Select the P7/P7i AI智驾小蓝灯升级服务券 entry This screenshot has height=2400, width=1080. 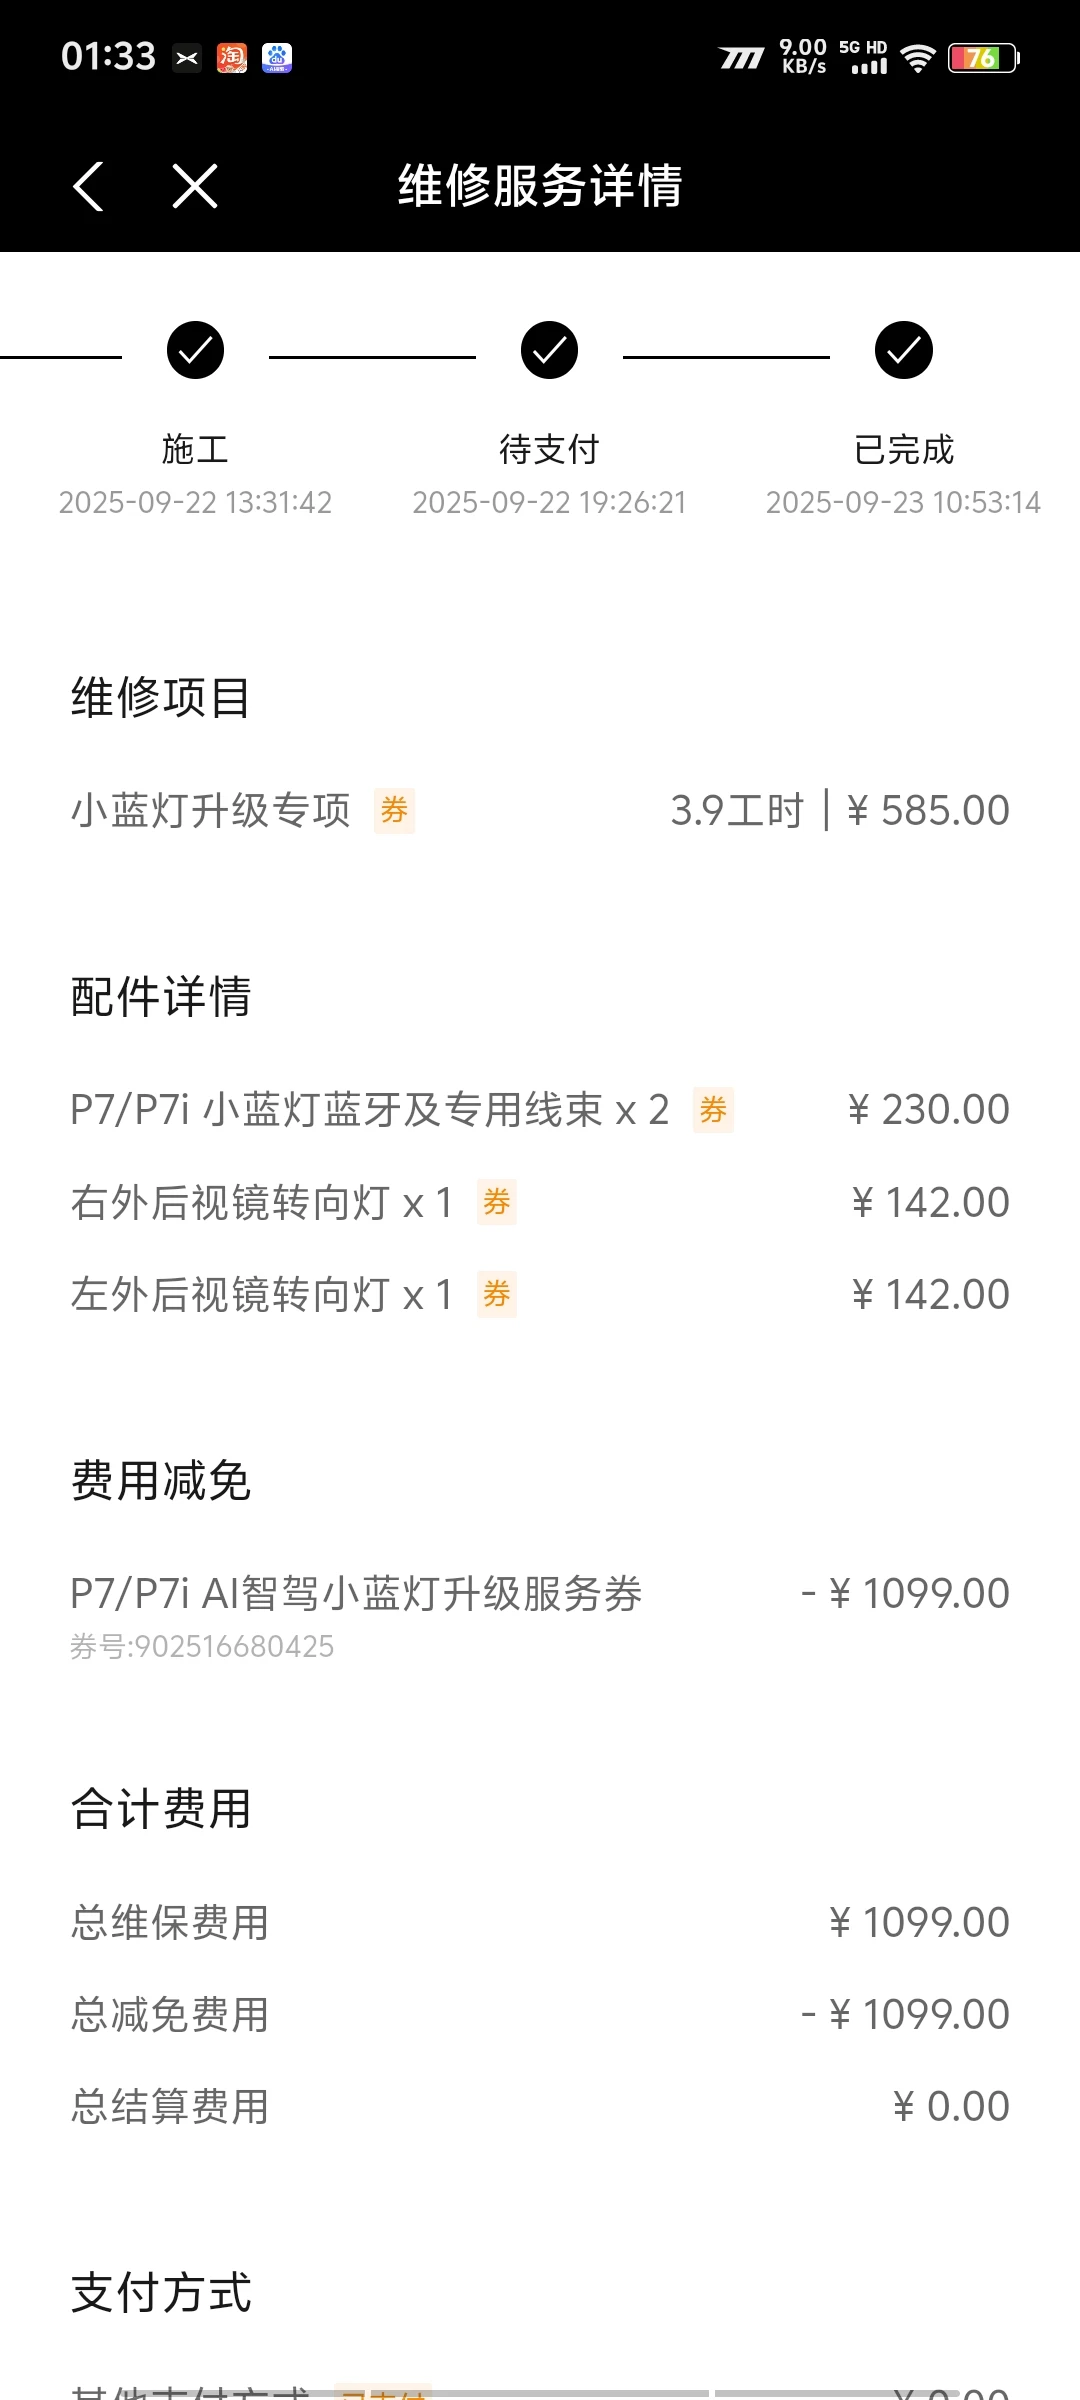356,1593
